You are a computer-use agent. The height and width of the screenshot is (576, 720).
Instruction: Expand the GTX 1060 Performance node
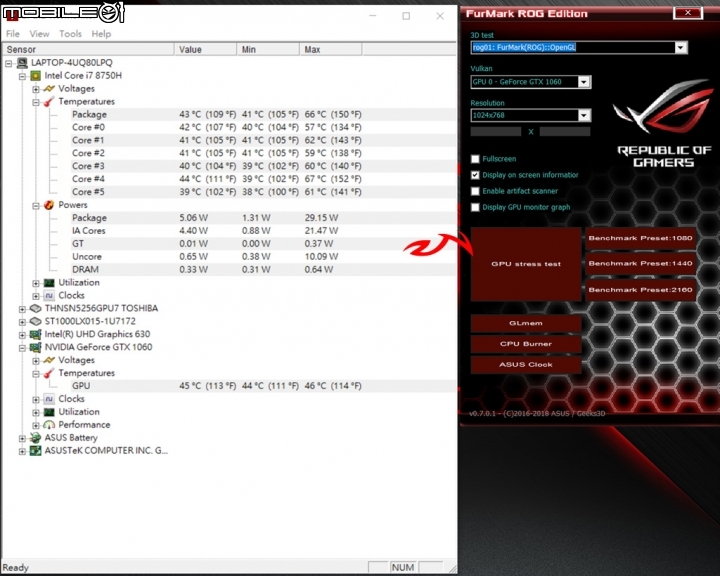36,425
